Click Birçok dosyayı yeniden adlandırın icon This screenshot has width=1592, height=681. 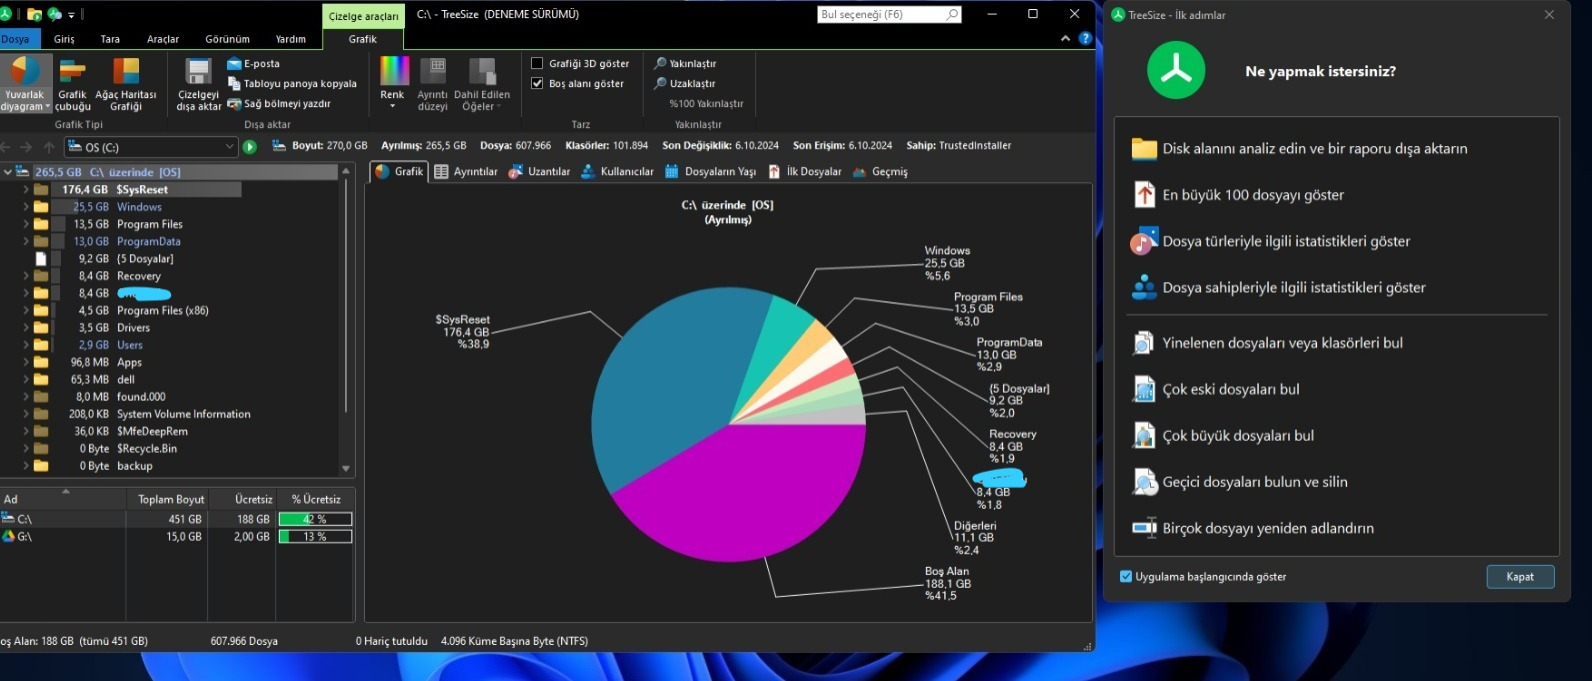point(1144,527)
